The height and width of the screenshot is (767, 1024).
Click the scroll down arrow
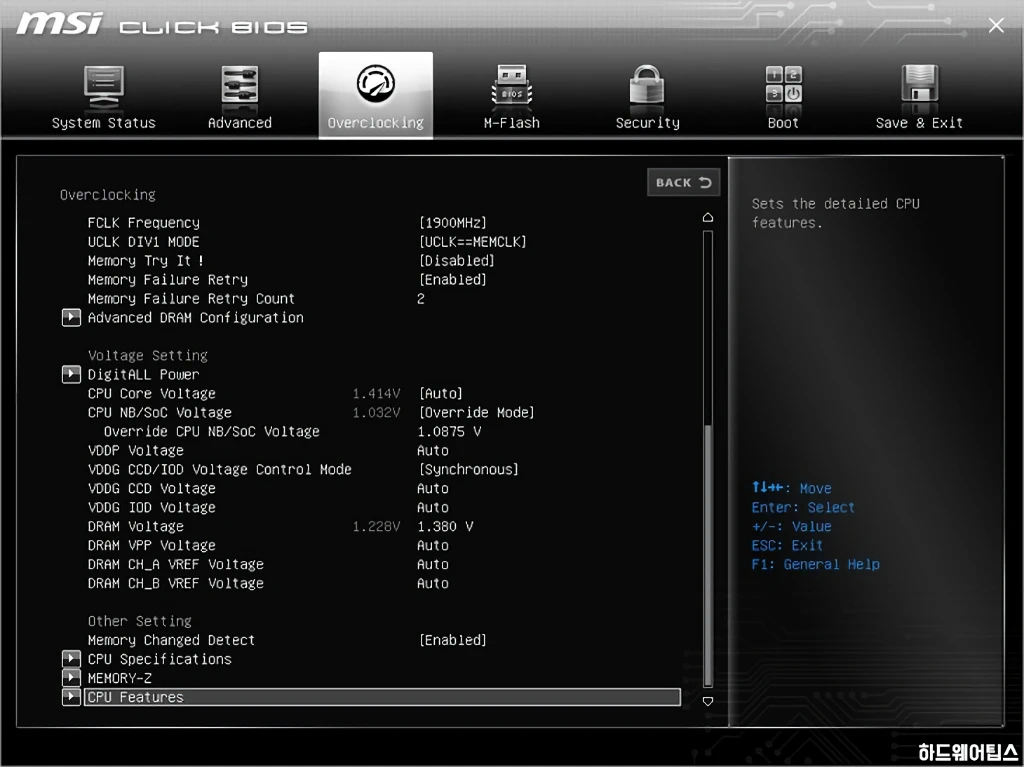(708, 701)
